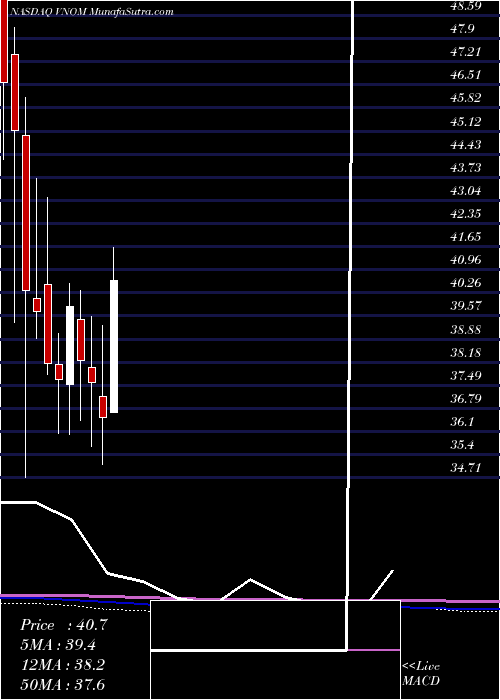Select the 47.9 price axis label
The width and height of the screenshot is (500, 700).
pos(462,29)
